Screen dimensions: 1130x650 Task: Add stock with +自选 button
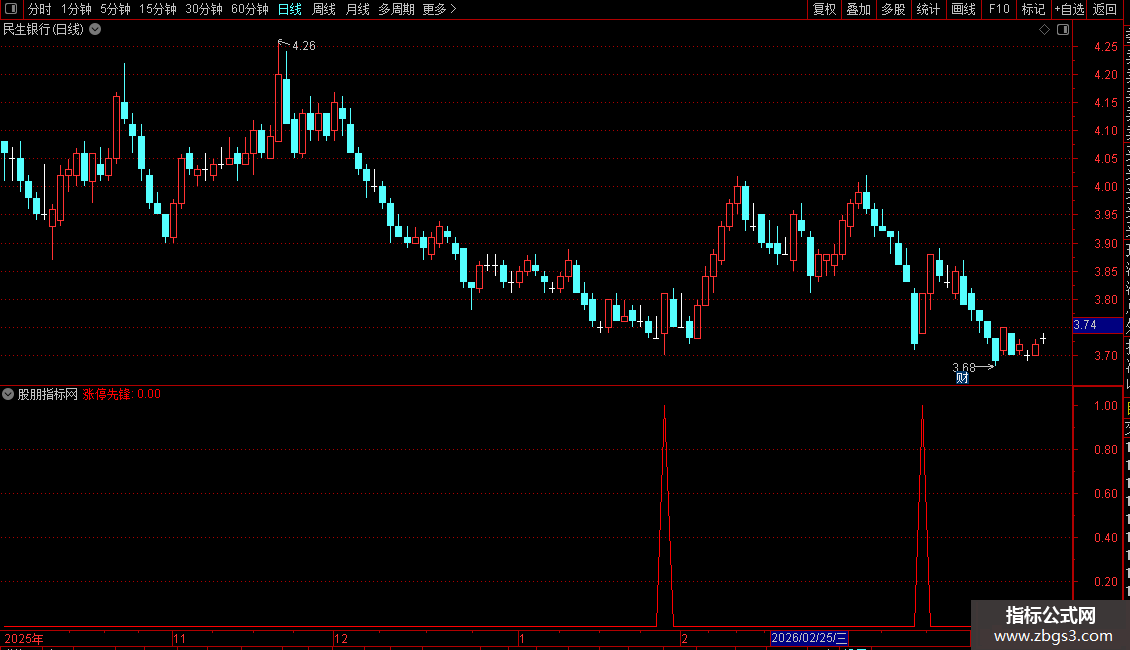1069,9
